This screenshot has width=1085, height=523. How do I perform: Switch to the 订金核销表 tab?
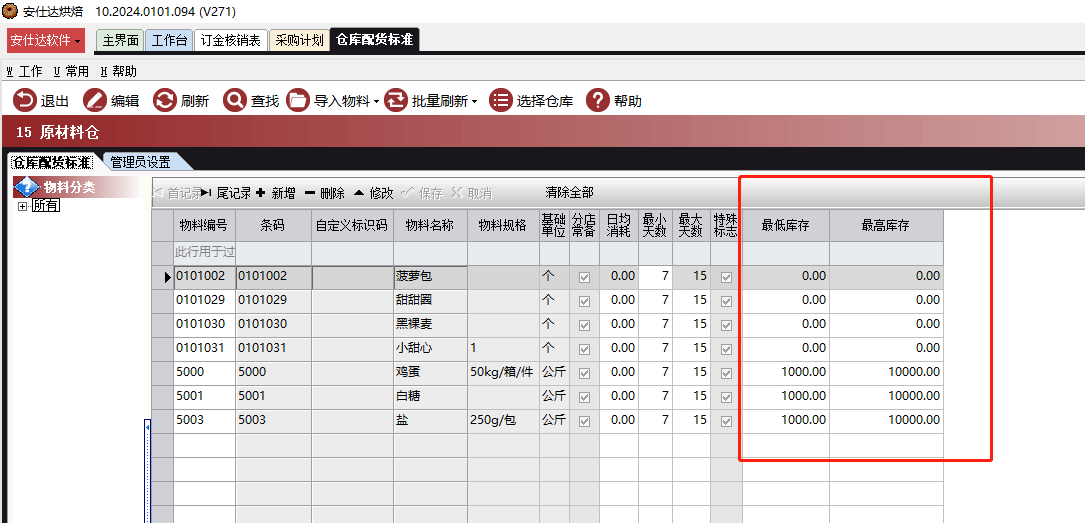230,40
